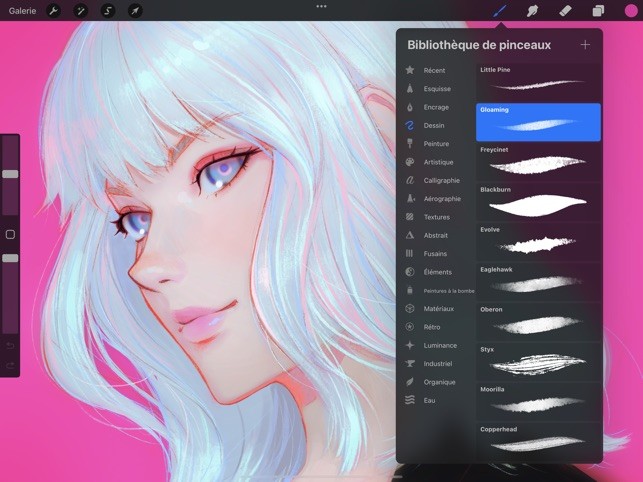This screenshot has width=643, height=482.
Task: Activate the Selection S-ribbon tool
Action: tap(108, 11)
